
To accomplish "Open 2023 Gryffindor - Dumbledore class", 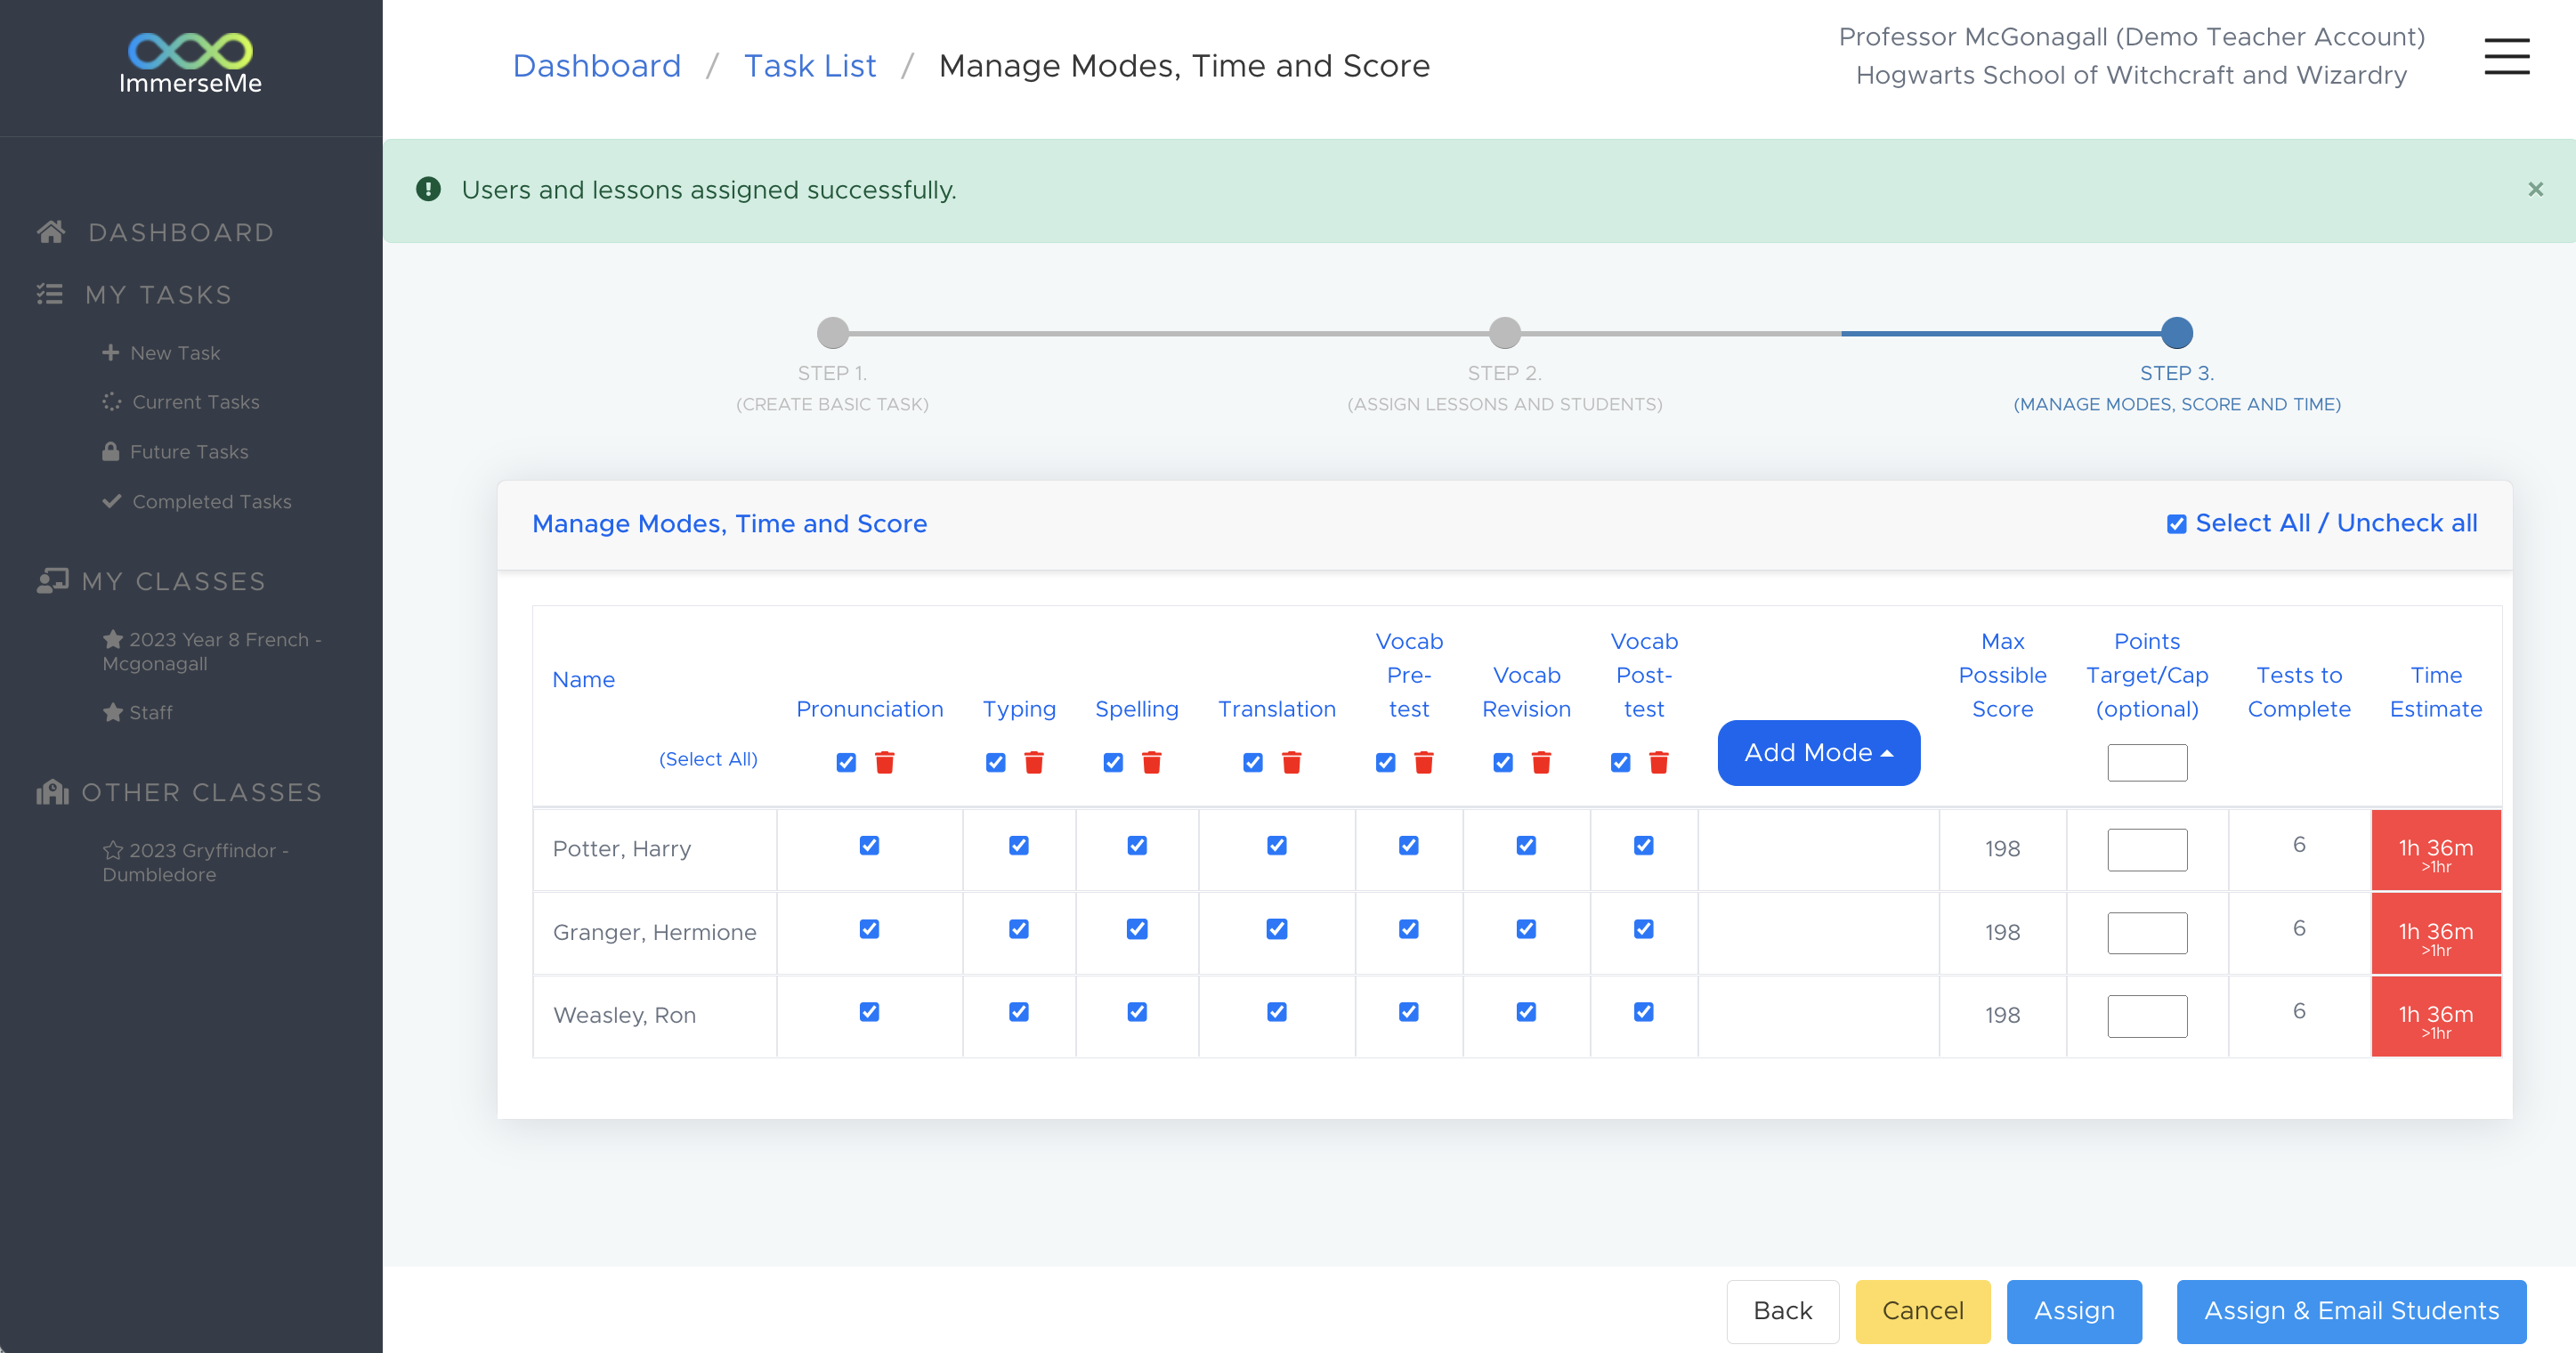I will click(195, 862).
